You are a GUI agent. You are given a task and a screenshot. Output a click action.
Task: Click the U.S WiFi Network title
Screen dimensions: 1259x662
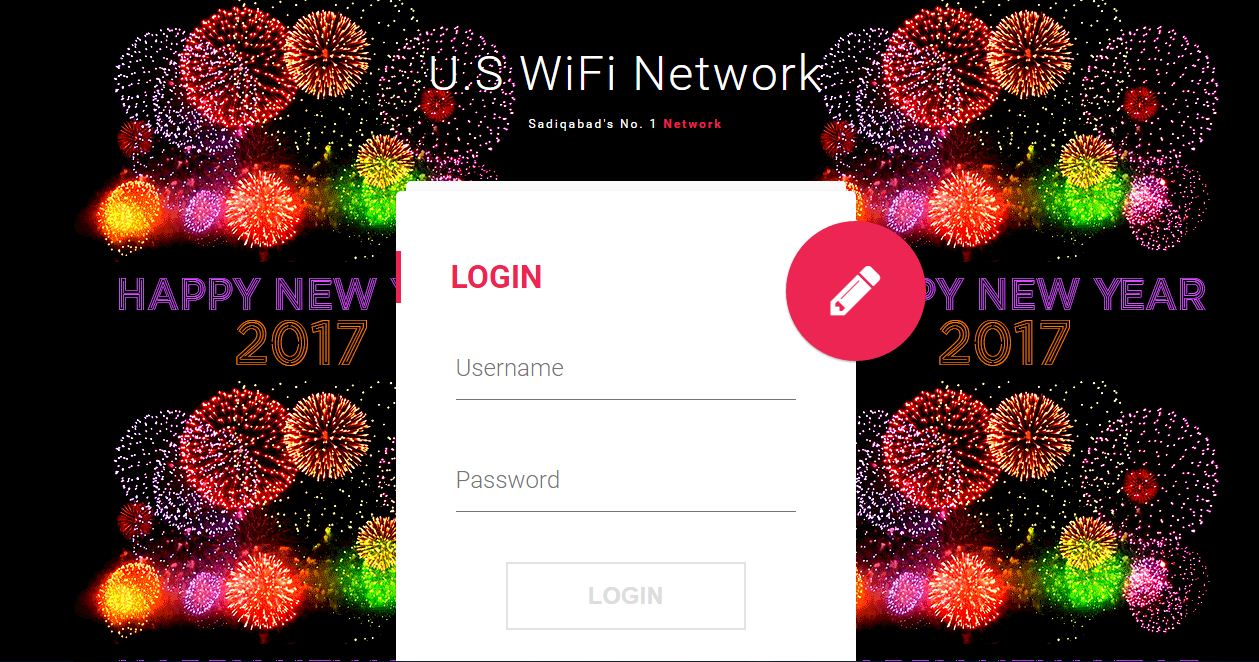click(625, 74)
